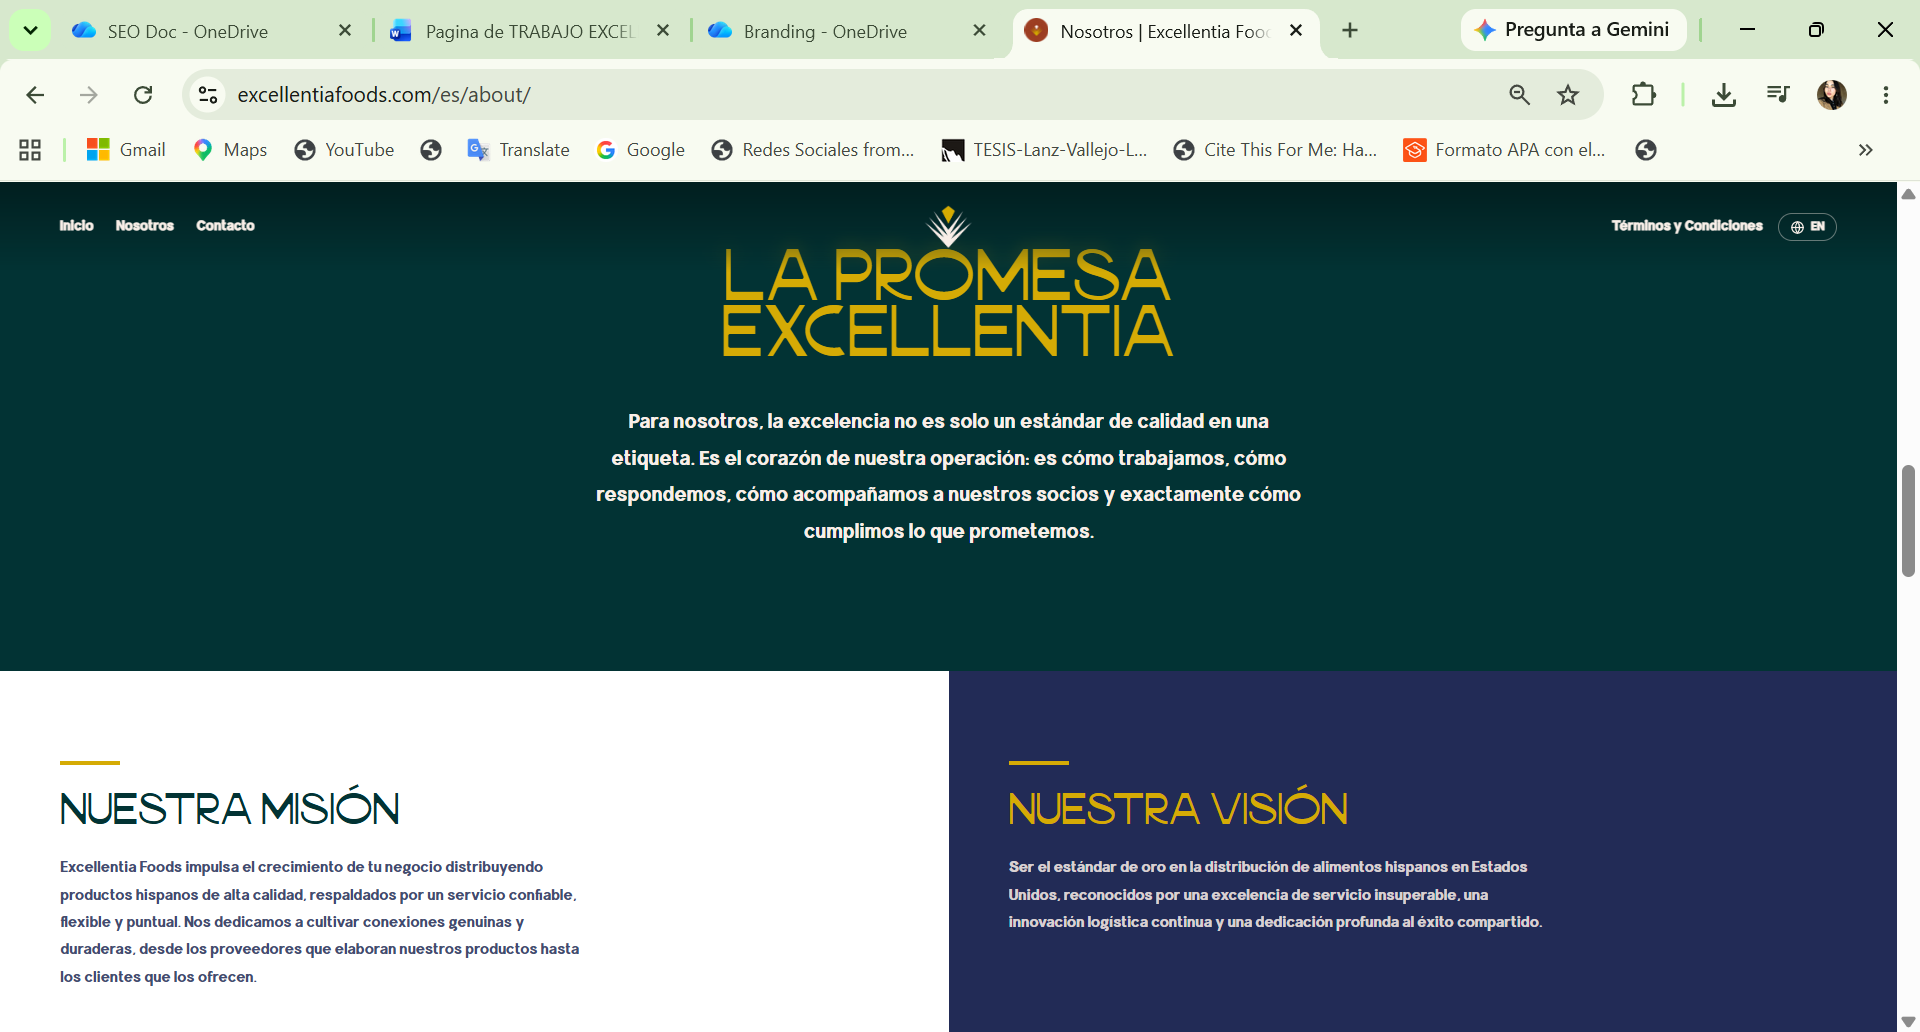Image resolution: width=1920 pixels, height=1032 pixels.
Task: Open the Gmail bookmark
Action: tap(126, 150)
